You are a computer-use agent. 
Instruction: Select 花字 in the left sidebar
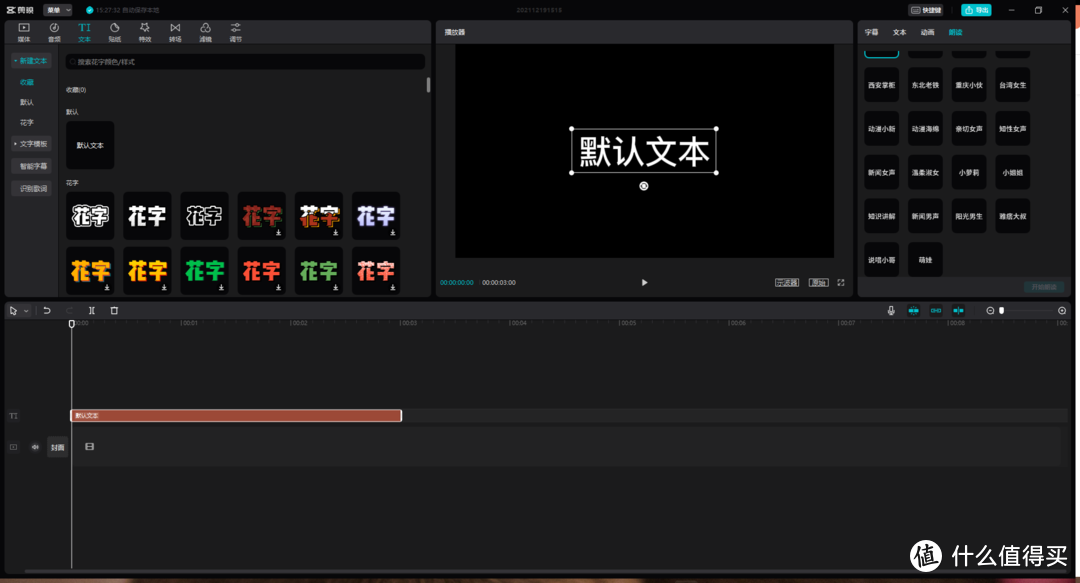(x=27, y=123)
